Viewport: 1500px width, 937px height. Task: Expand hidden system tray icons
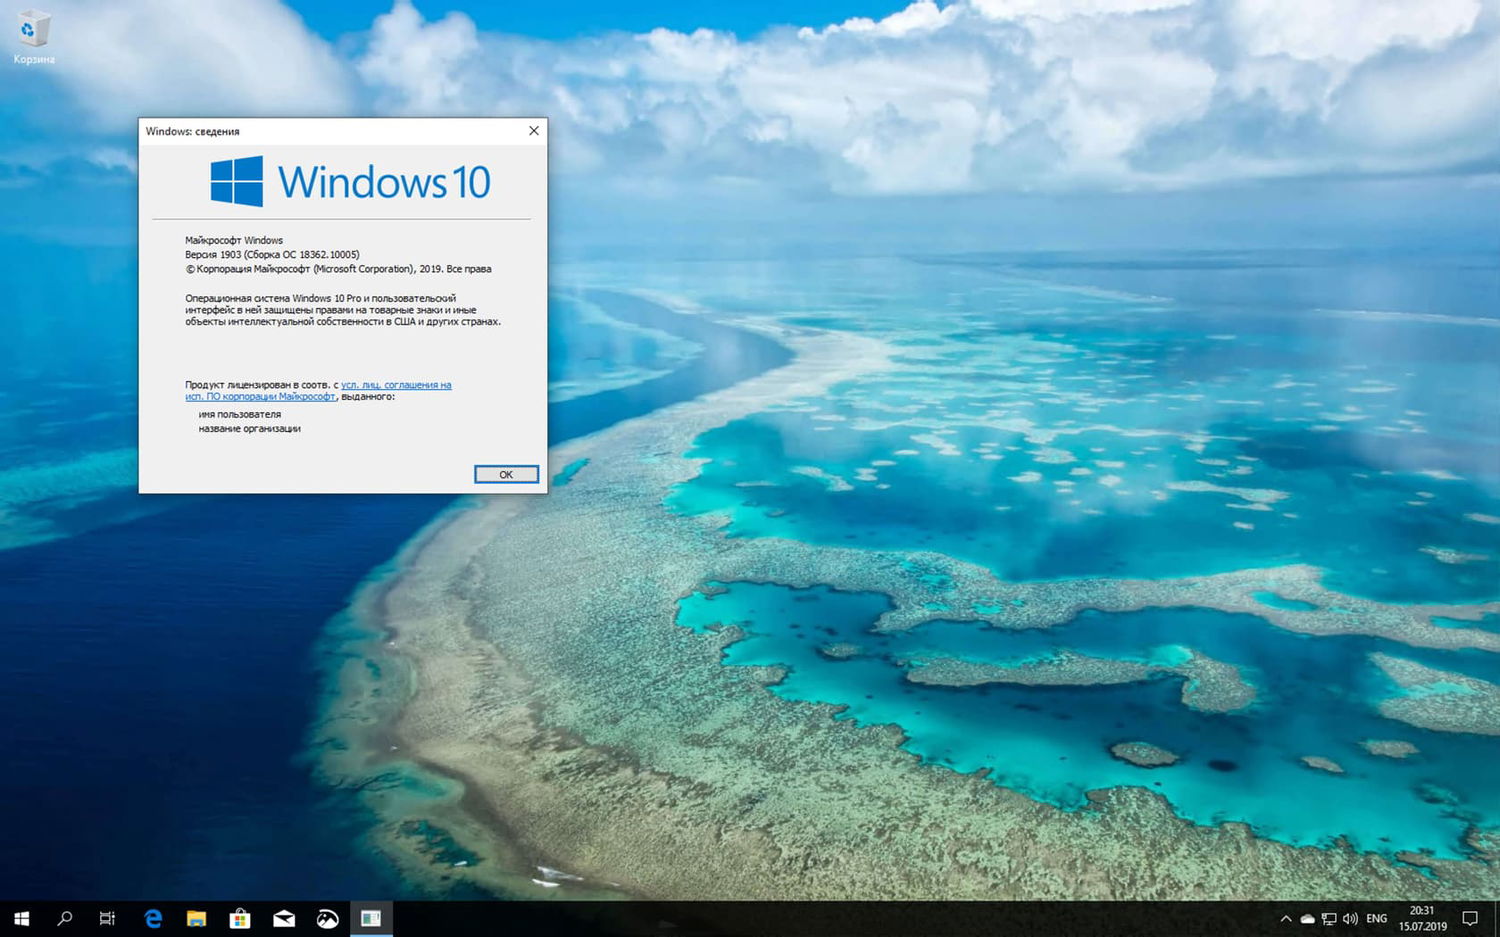click(1285, 918)
